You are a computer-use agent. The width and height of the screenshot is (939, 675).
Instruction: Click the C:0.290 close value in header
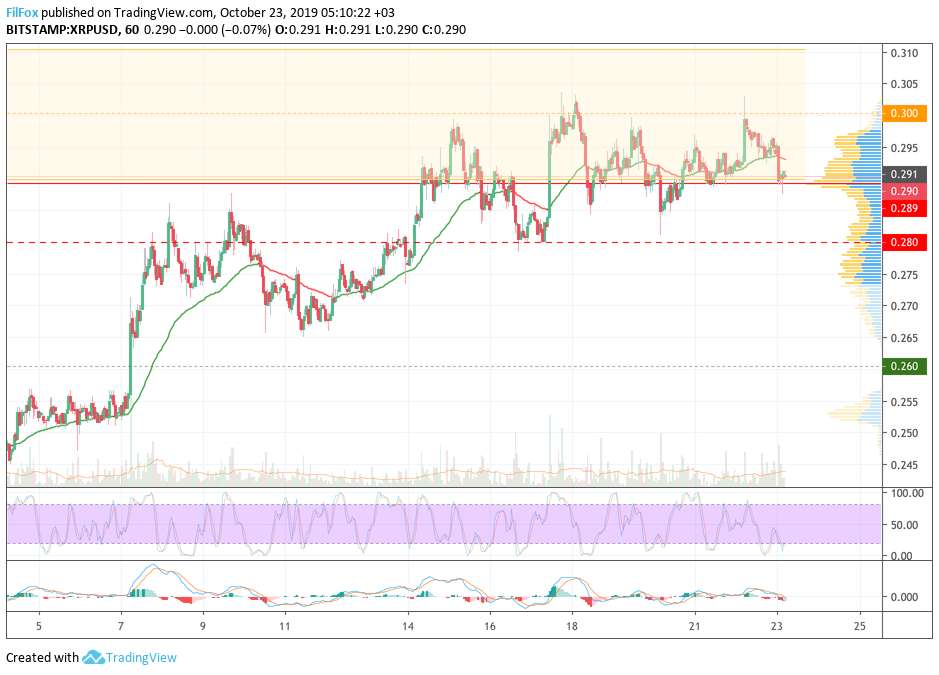tap(444, 29)
